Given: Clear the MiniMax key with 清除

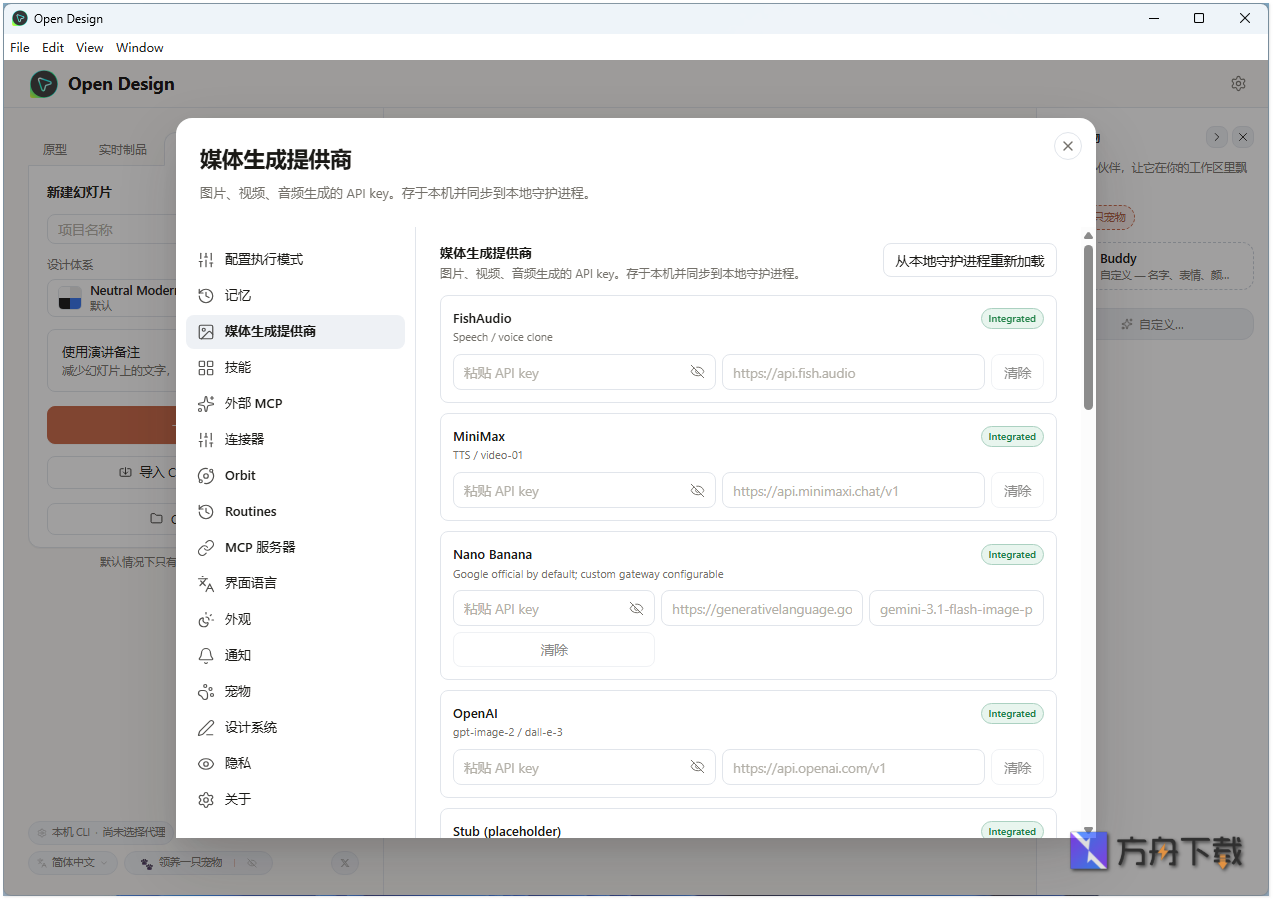Looking at the screenshot, I should click(1018, 490).
